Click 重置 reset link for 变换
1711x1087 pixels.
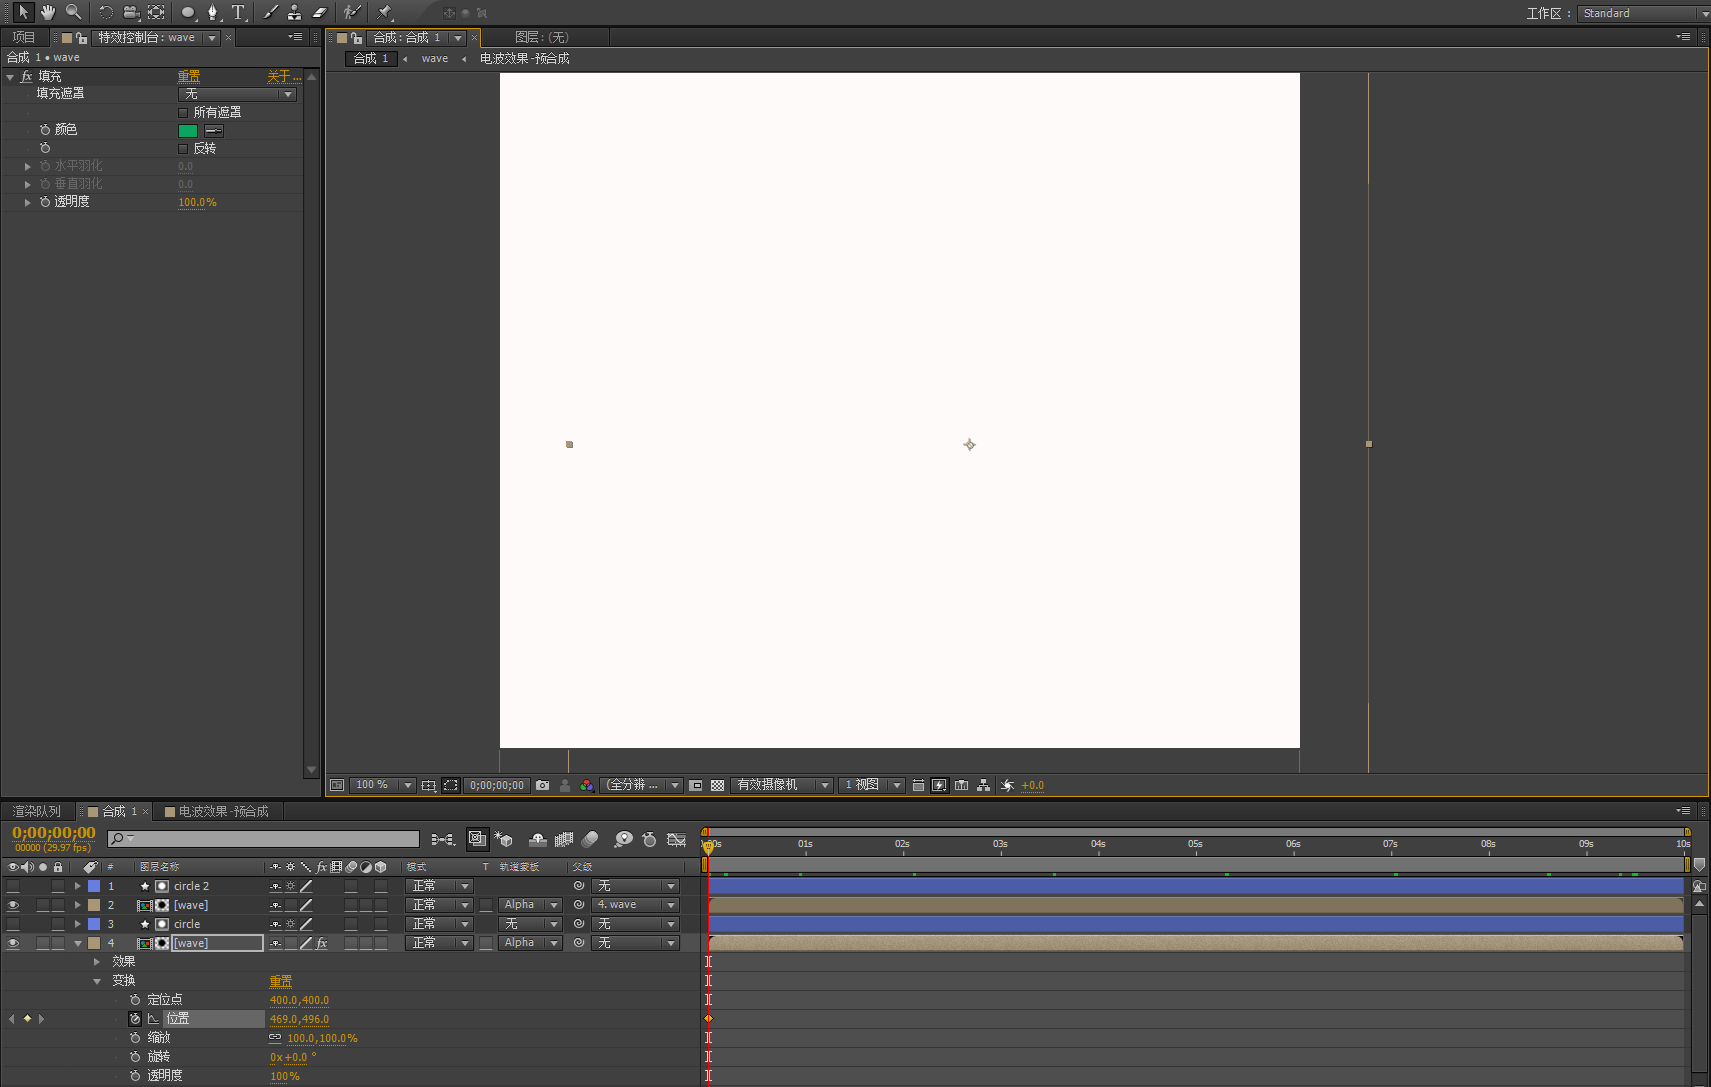coord(281,981)
